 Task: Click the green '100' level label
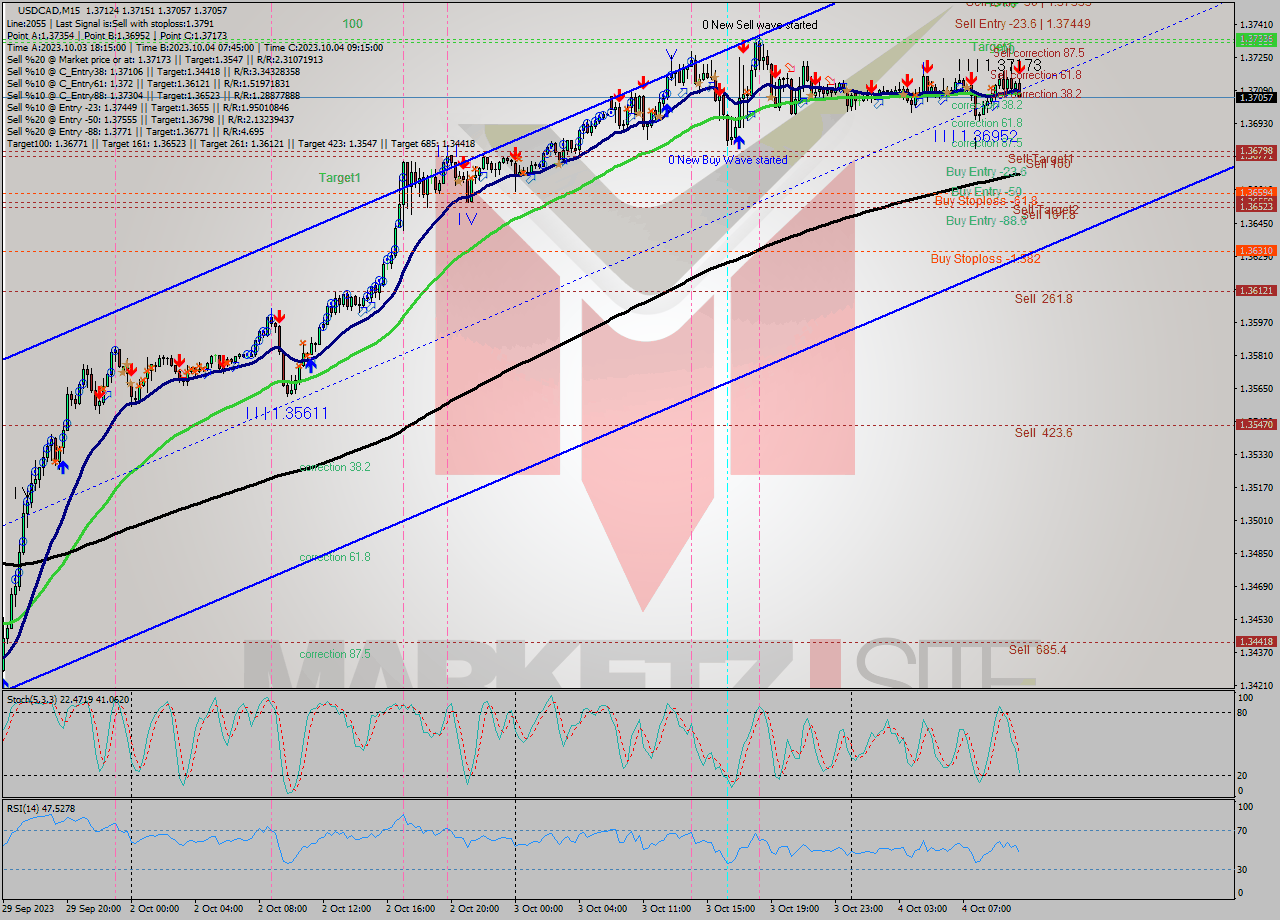pyautogui.click(x=352, y=23)
